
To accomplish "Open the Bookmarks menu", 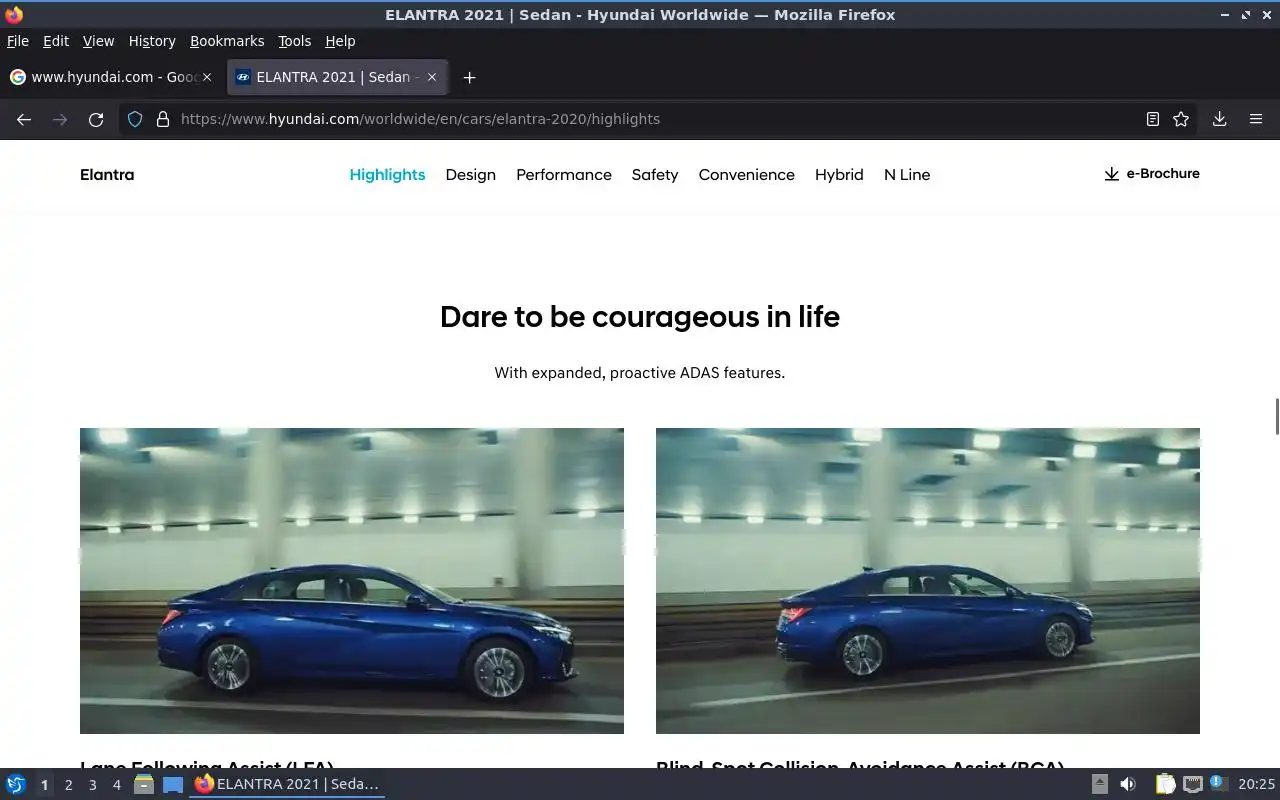I will (227, 41).
